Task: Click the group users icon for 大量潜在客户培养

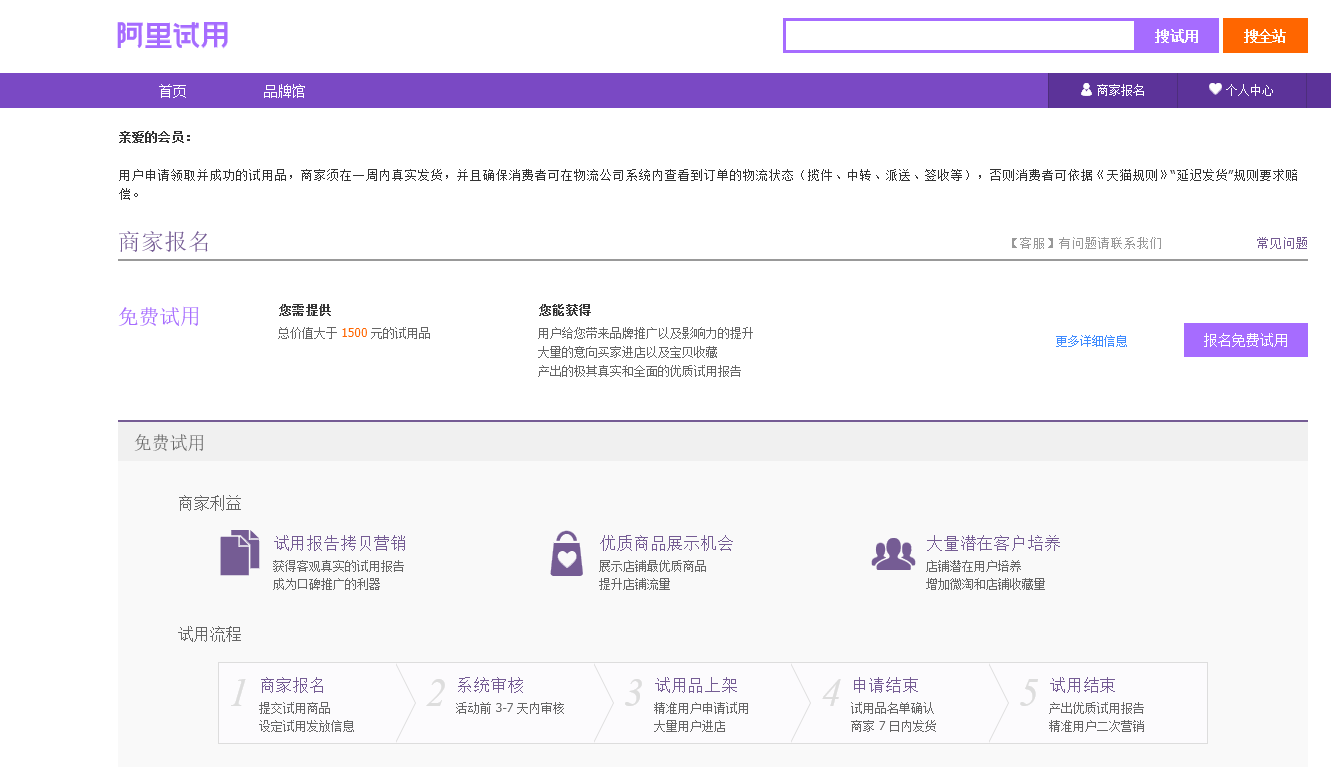Action: click(893, 554)
